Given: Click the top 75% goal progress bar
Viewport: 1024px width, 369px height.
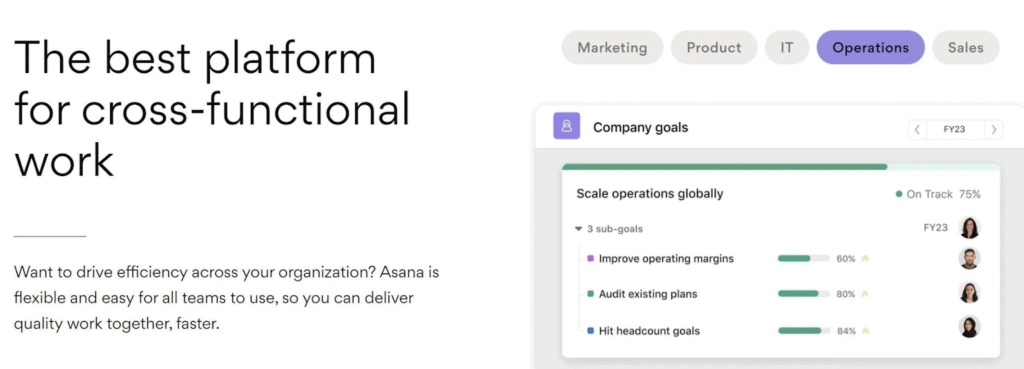Looking at the screenshot, I should point(780,167).
